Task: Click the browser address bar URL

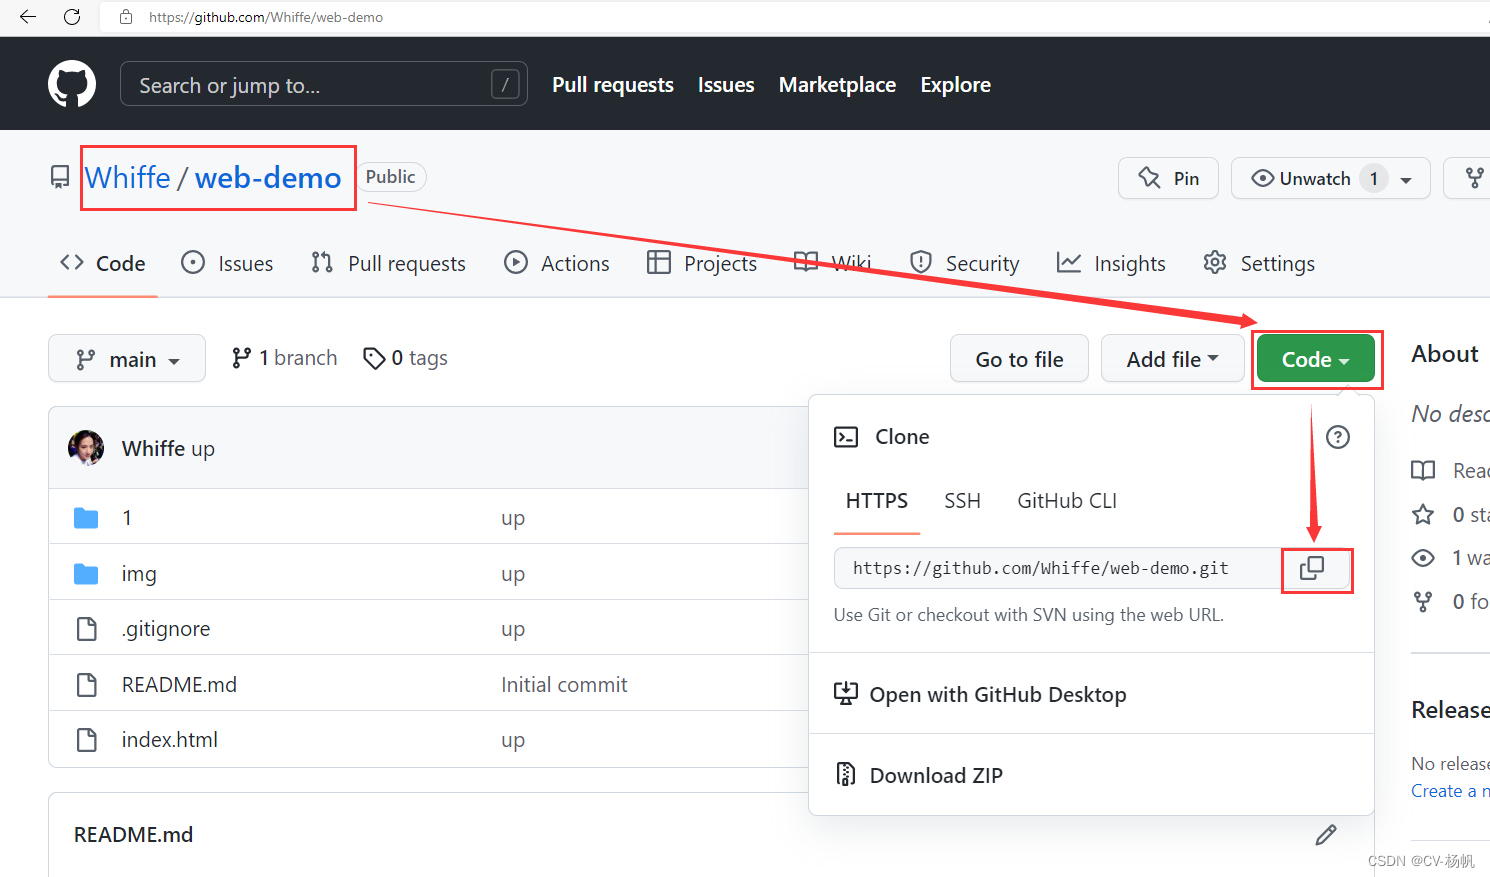Action: [266, 17]
